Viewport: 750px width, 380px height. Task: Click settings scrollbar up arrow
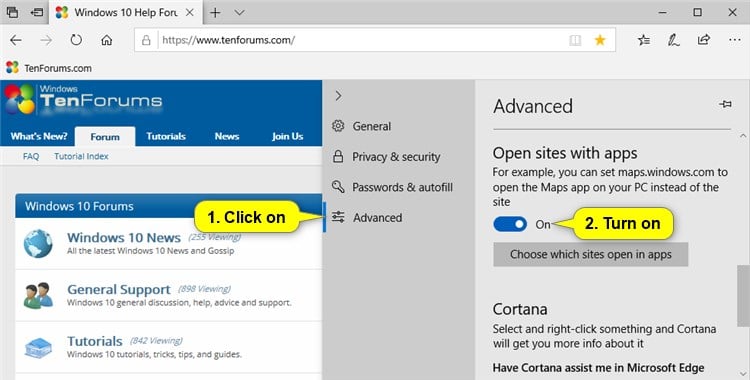coord(743,136)
